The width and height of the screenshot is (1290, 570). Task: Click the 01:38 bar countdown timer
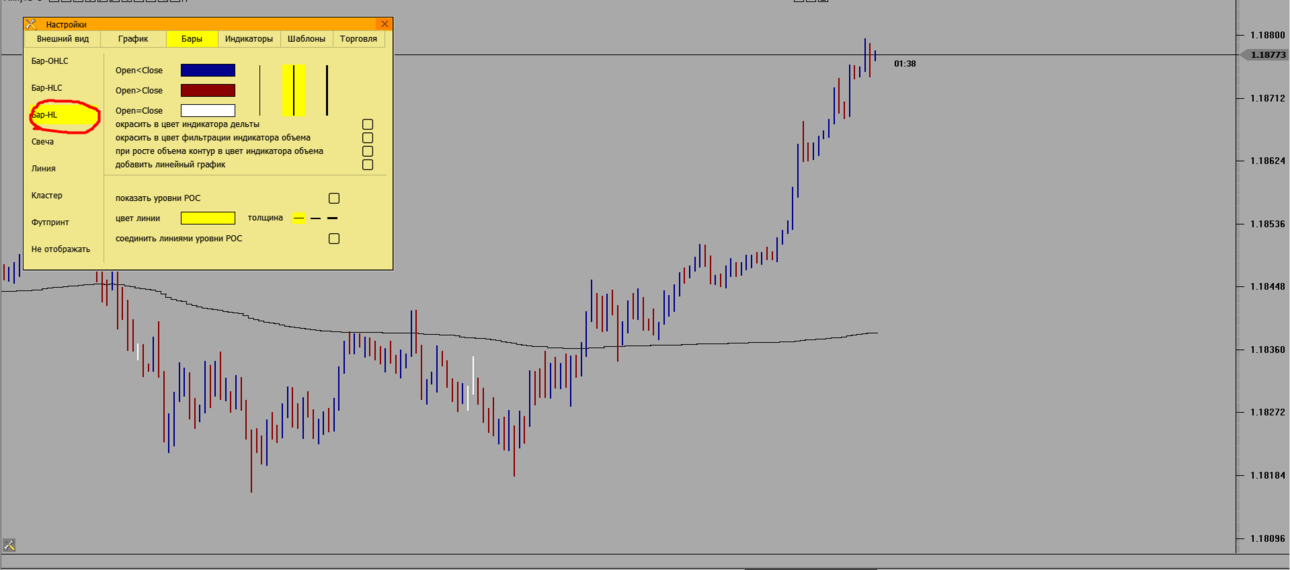pos(905,64)
